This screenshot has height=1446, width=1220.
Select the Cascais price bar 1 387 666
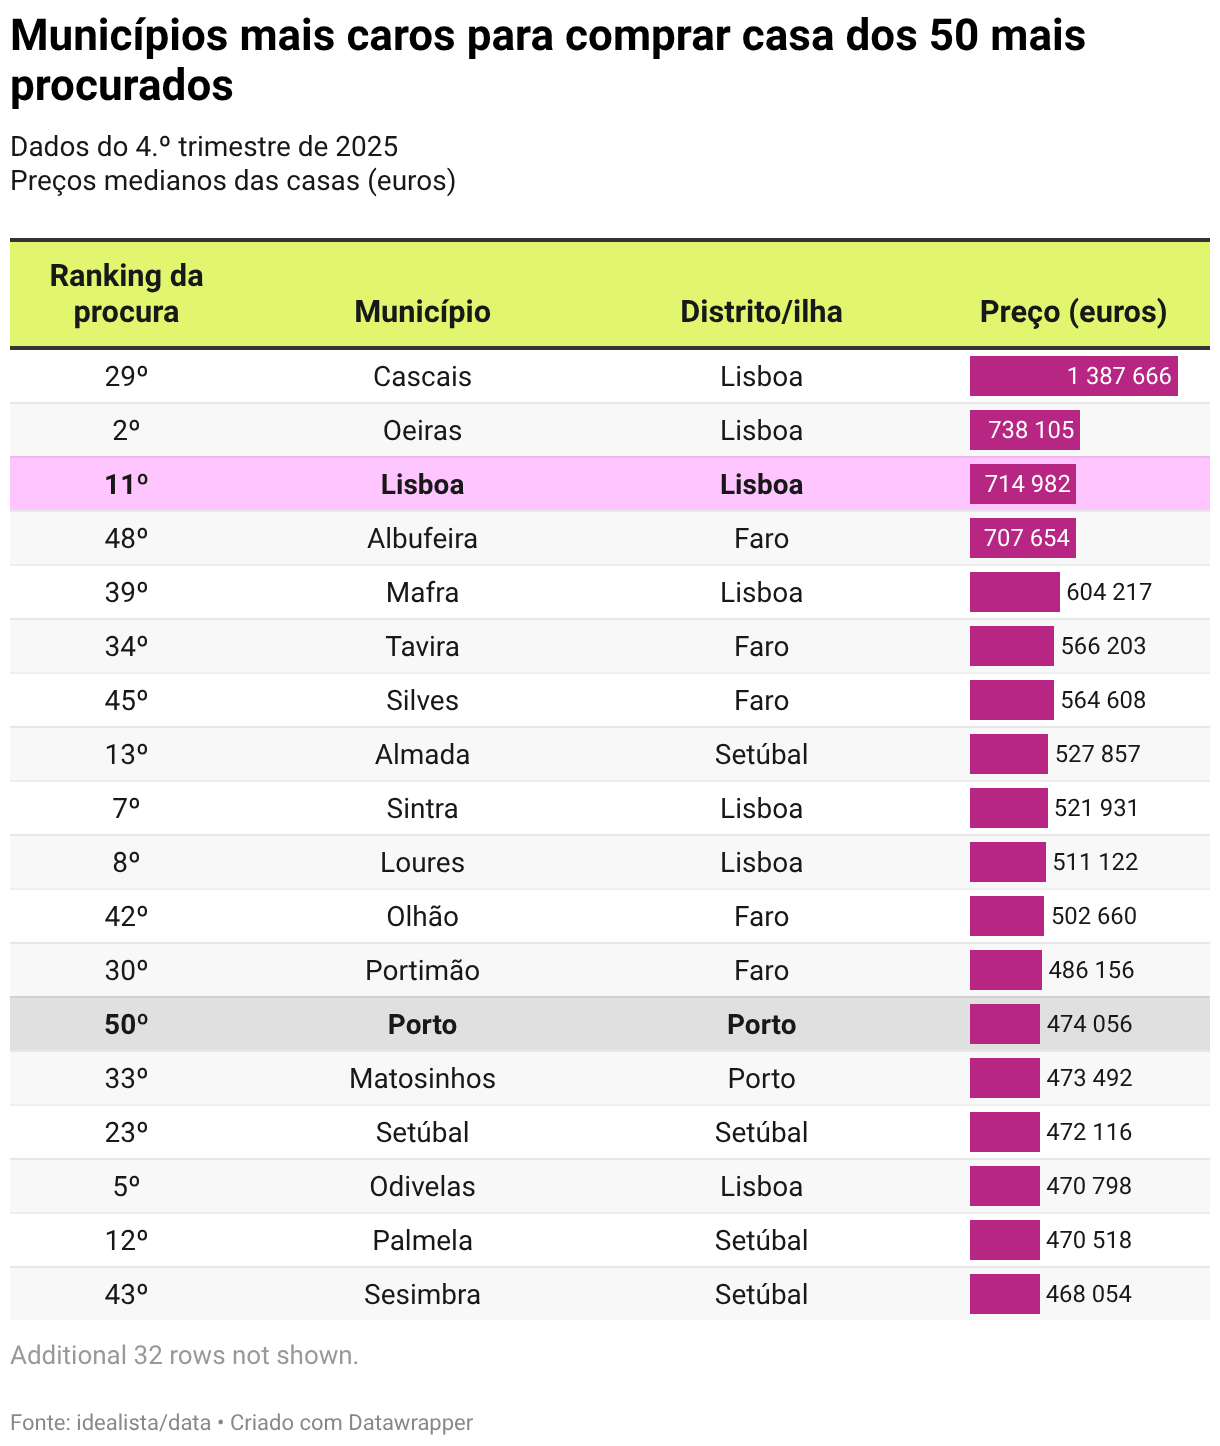[1073, 376]
